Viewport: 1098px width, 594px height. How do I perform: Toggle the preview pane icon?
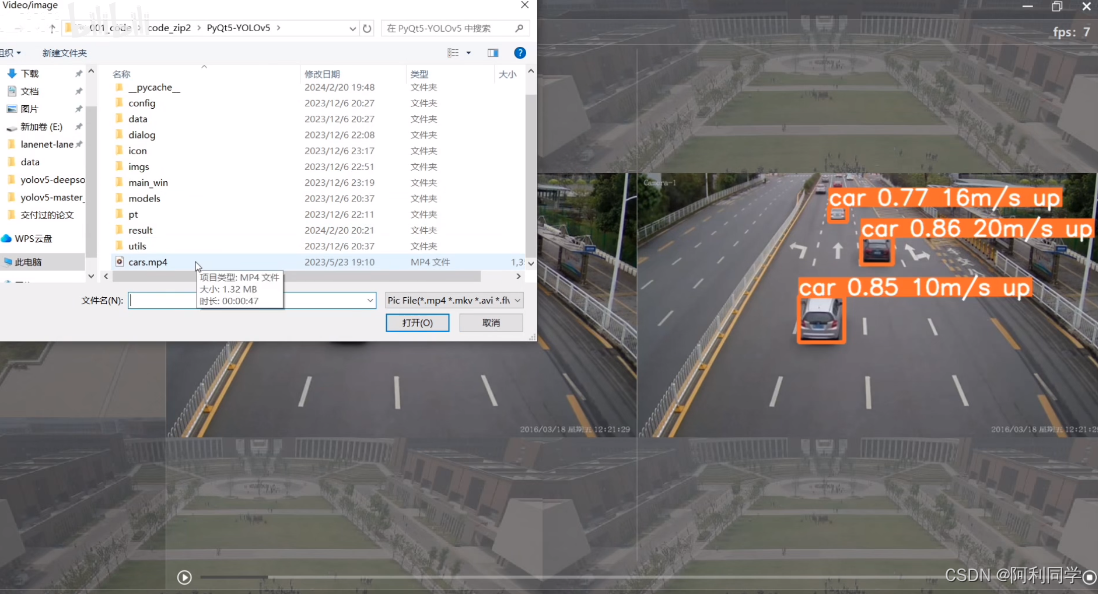pos(493,53)
